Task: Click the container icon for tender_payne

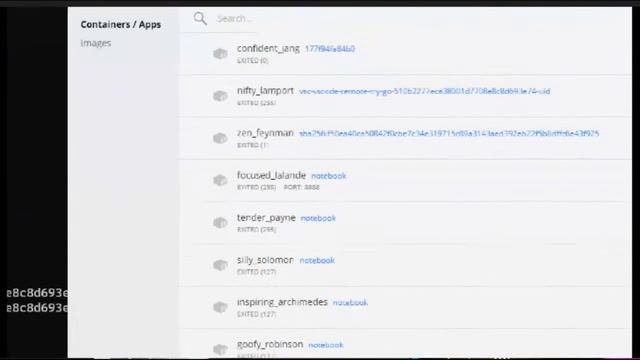Action: pos(220,223)
